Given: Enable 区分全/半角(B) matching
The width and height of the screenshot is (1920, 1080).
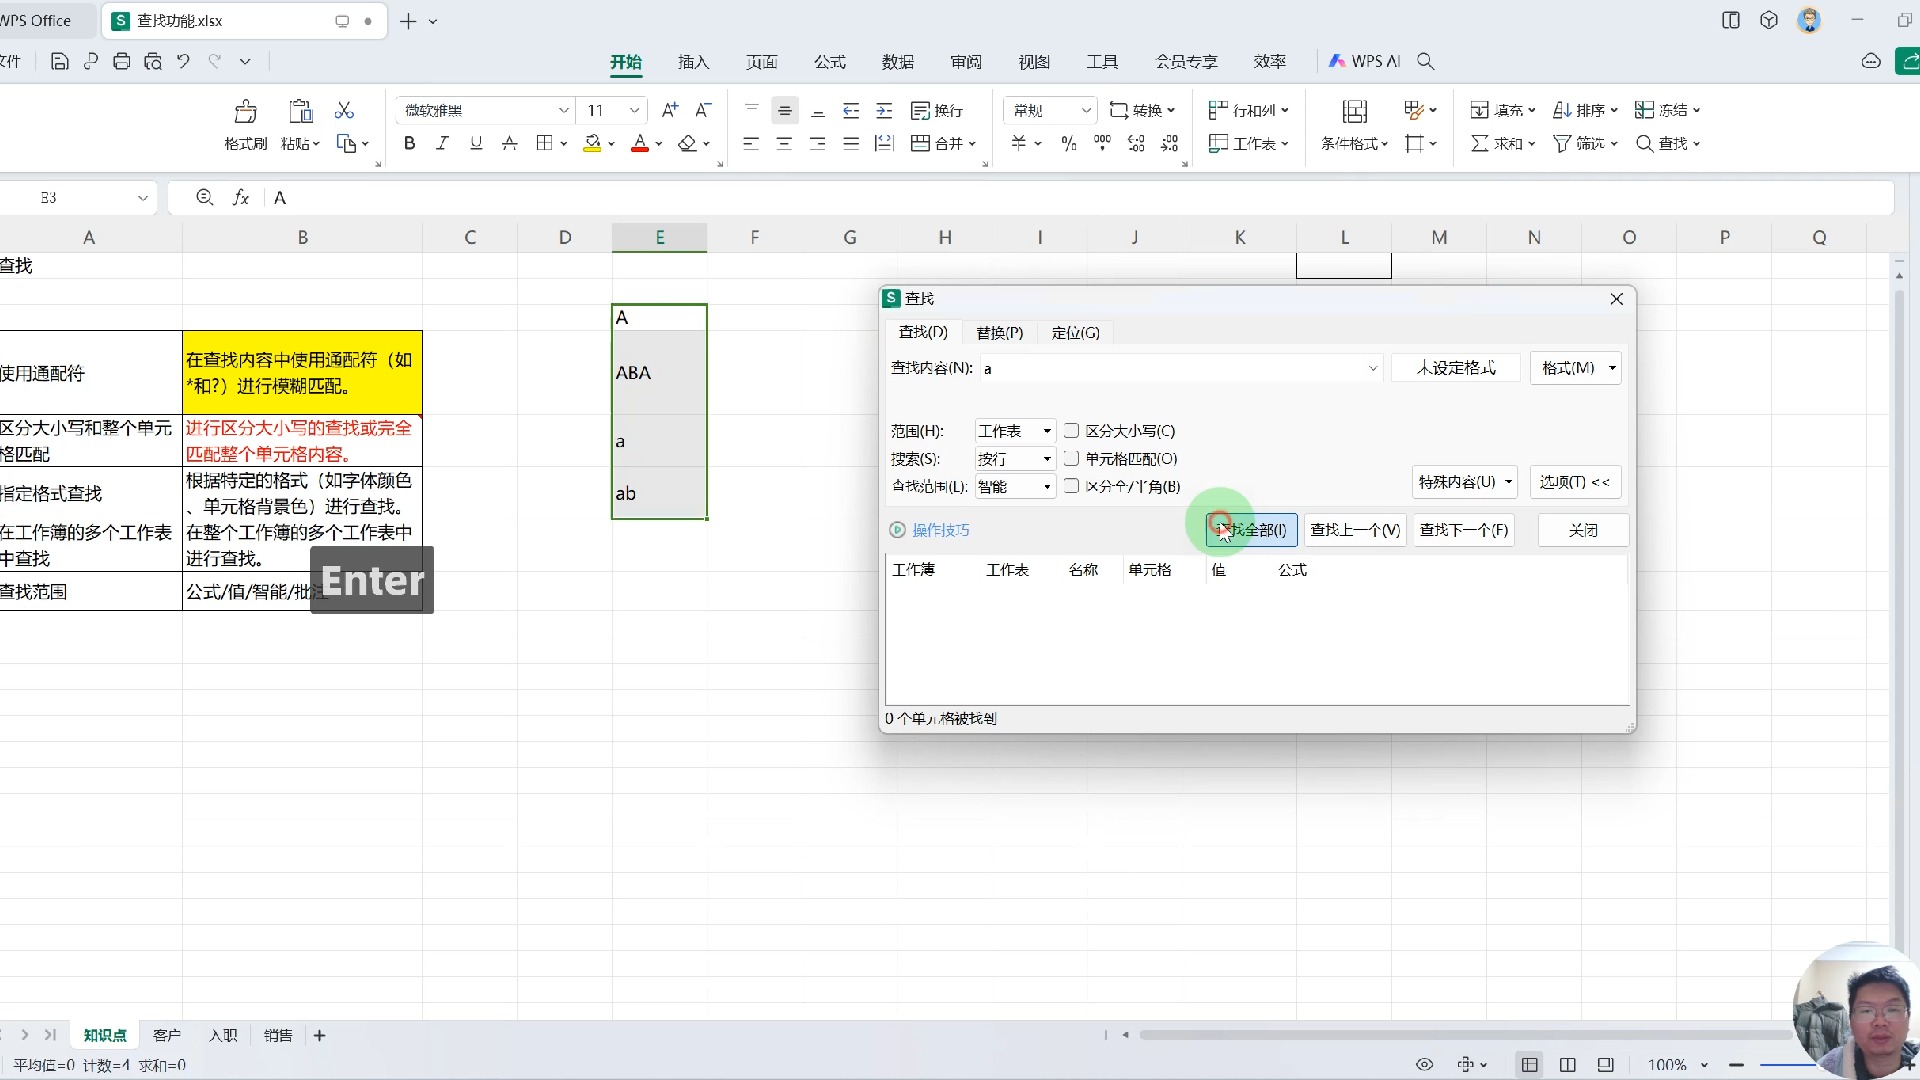Looking at the screenshot, I should [x=1071, y=487].
